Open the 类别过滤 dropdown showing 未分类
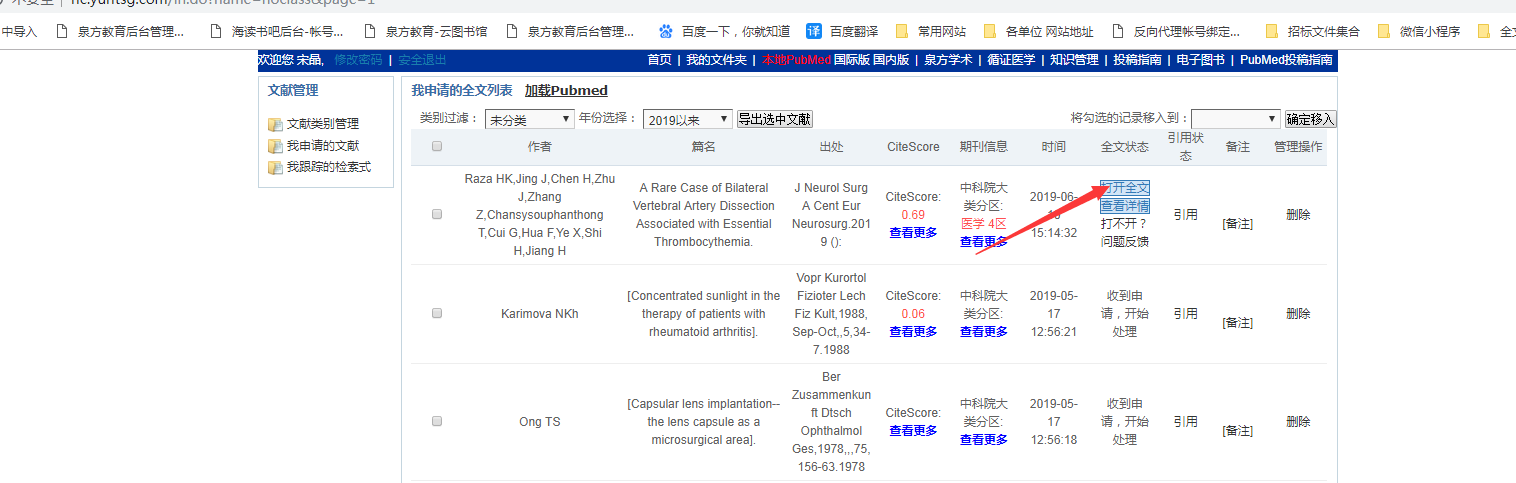This screenshot has width=1516, height=483. 529,119
